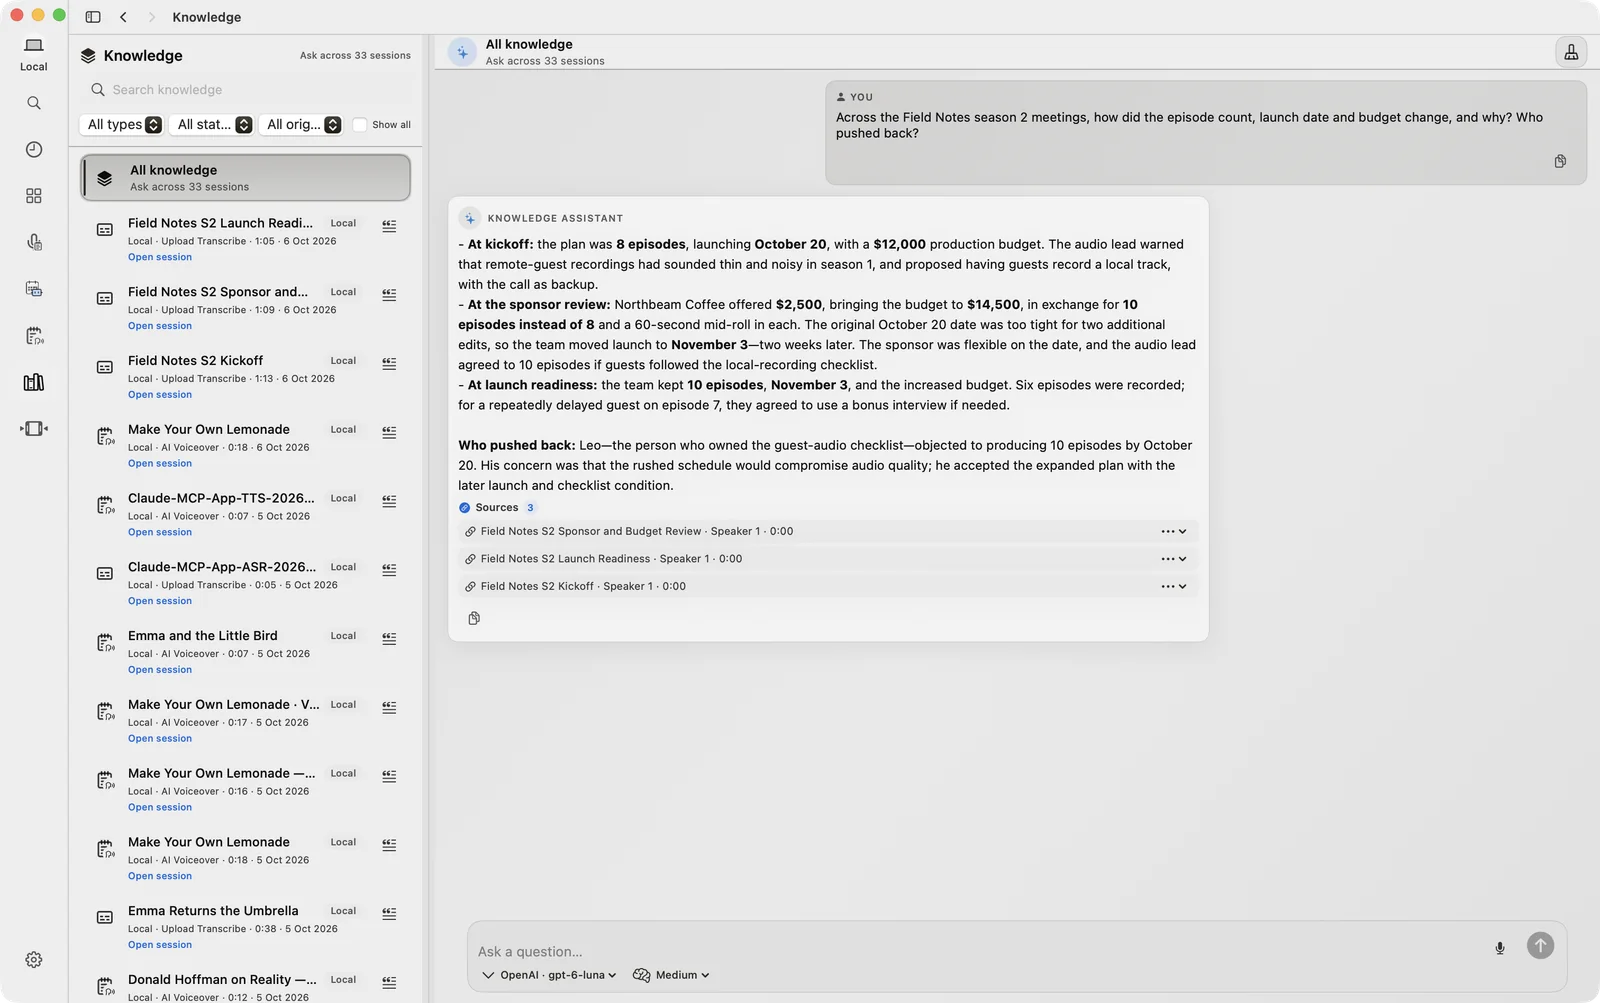1600x1003 pixels.
Task: Open the All origins filter dropdown
Action: point(303,125)
